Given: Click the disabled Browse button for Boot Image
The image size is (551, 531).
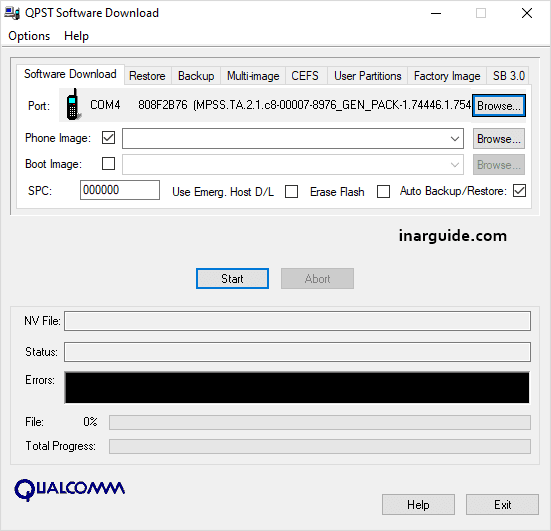Looking at the screenshot, I should [499, 164].
